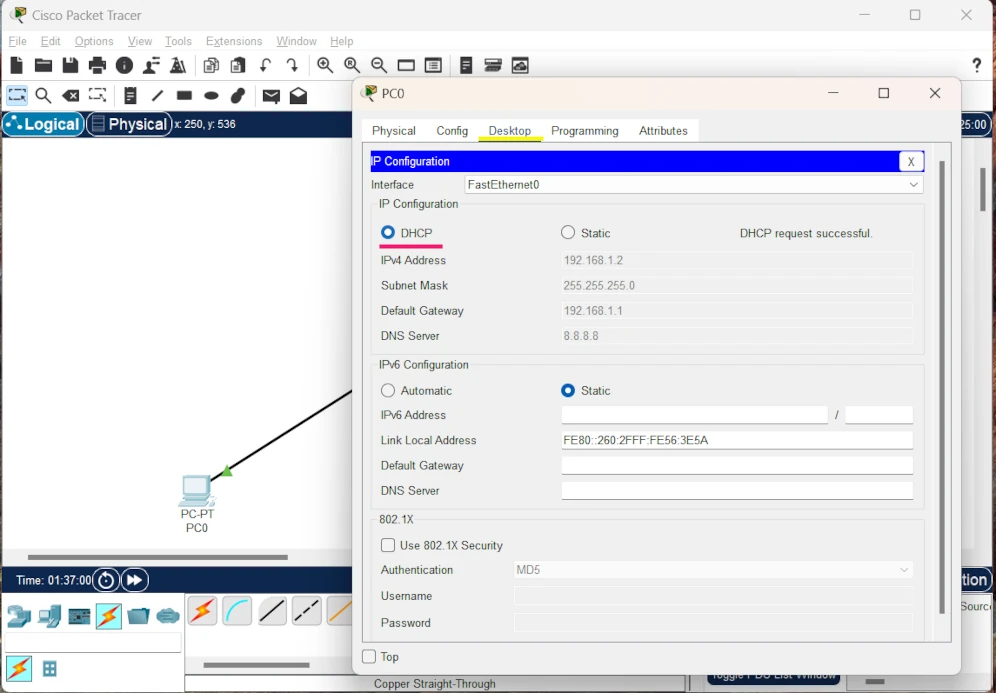The image size is (996, 693).
Task: Save the network using the floppy disk icon
Action: [x=70, y=65]
